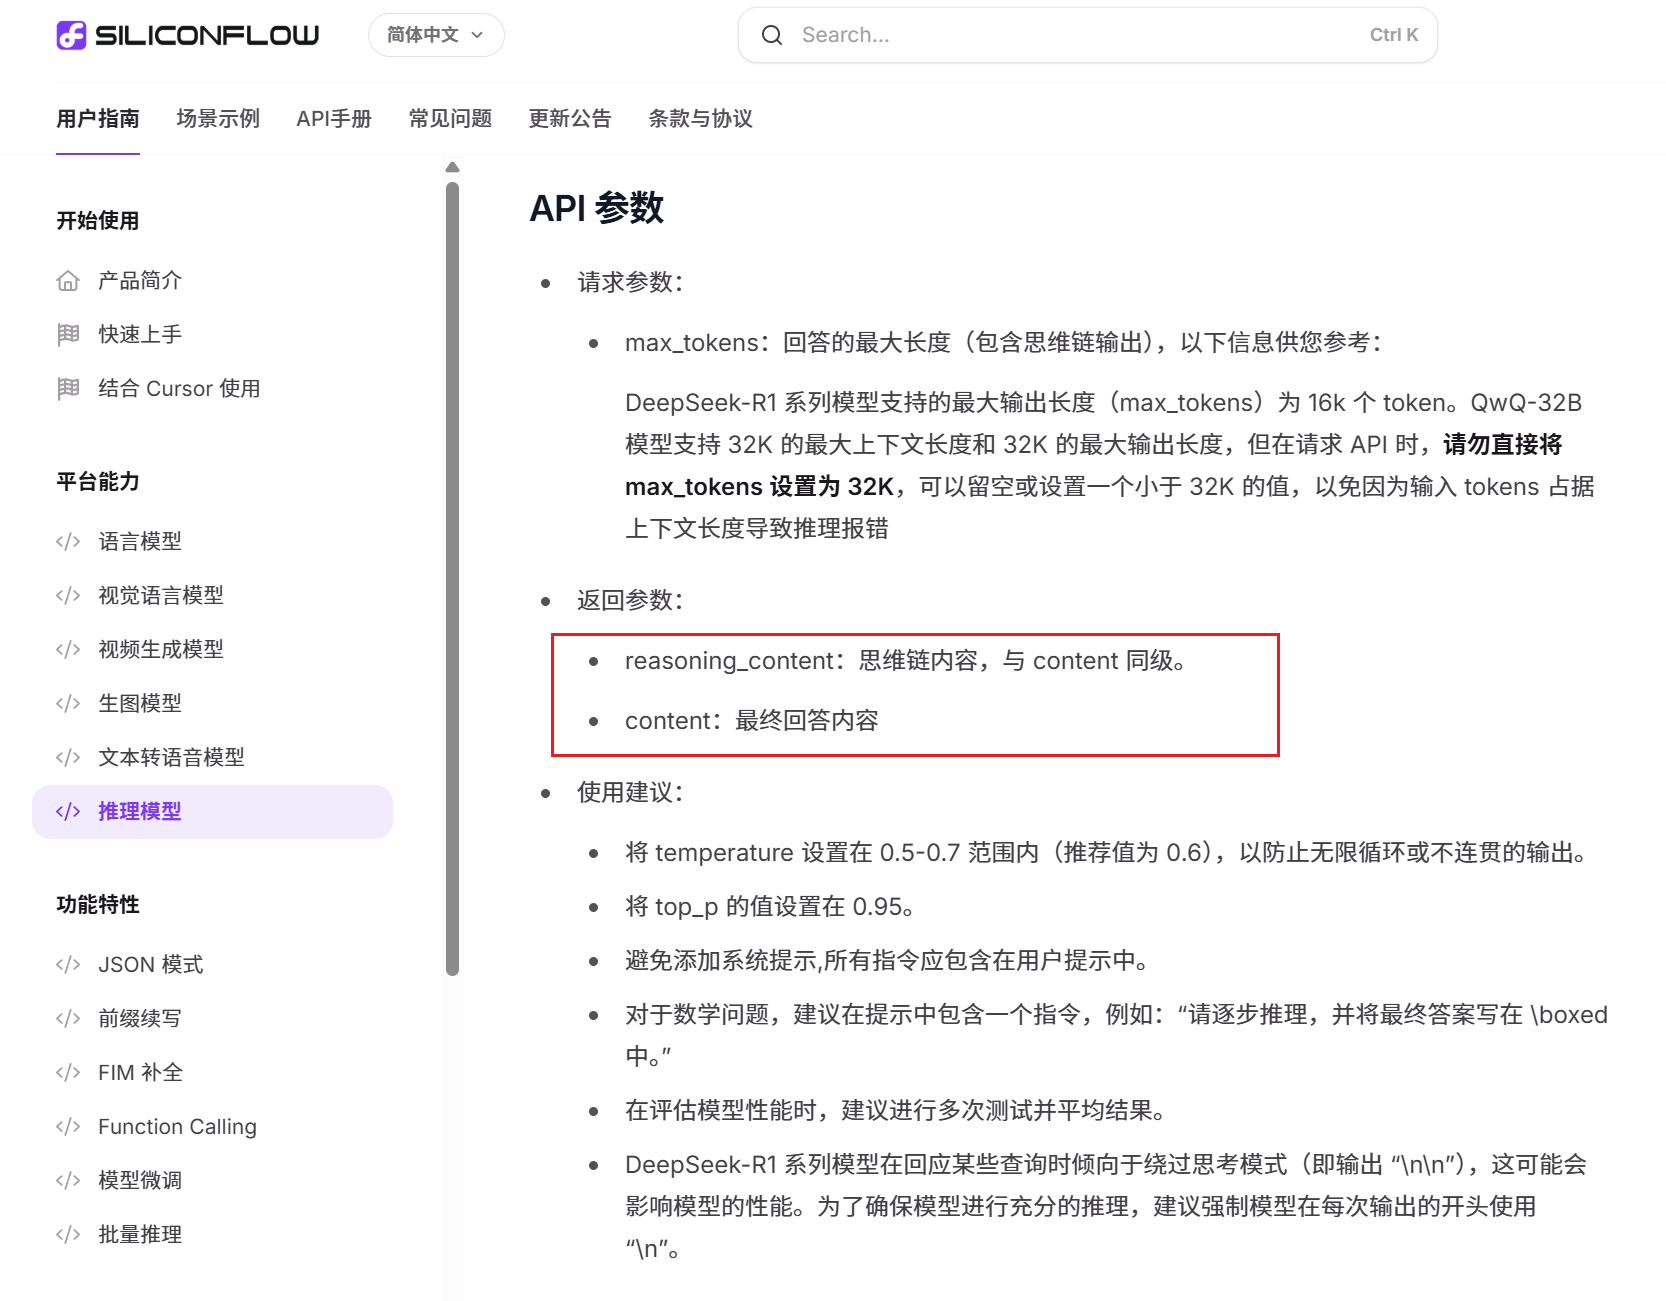Click the 返回参数 bullet label
The width and height of the screenshot is (1666, 1301).
630,601
